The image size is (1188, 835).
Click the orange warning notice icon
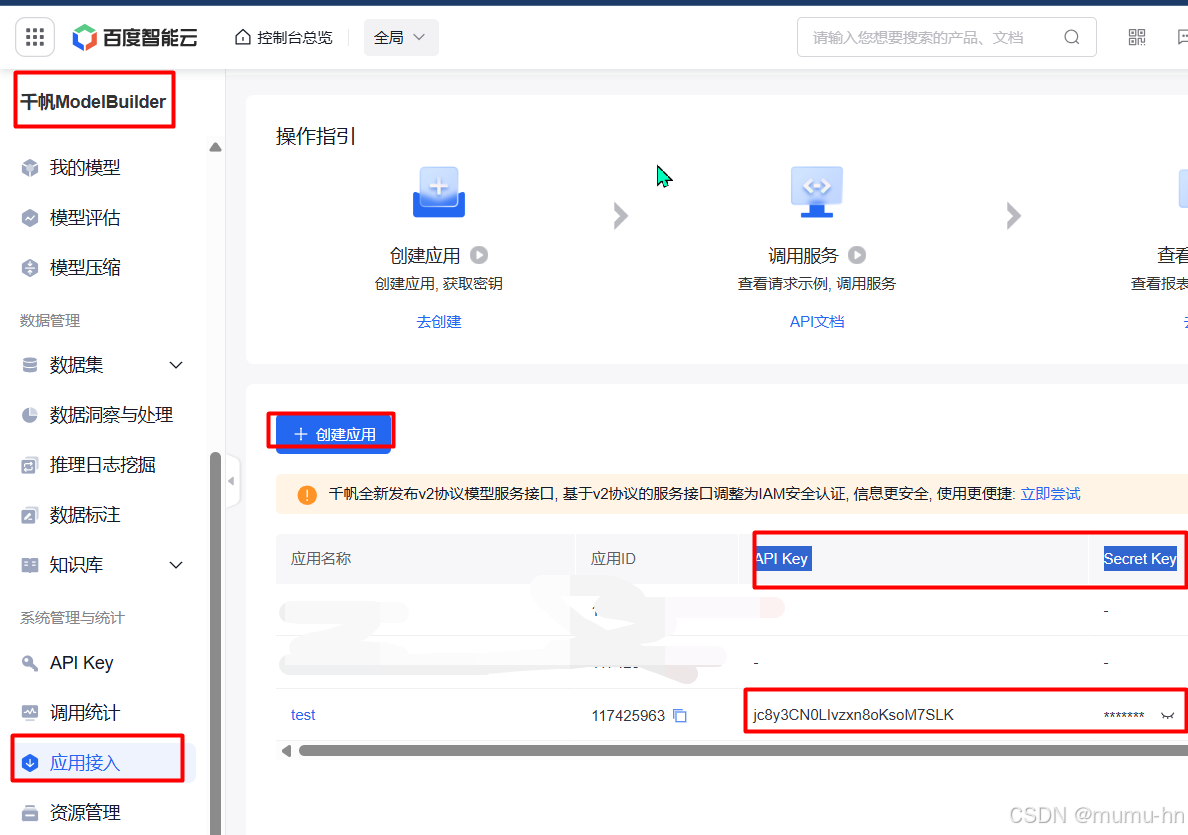tap(307, 495)
